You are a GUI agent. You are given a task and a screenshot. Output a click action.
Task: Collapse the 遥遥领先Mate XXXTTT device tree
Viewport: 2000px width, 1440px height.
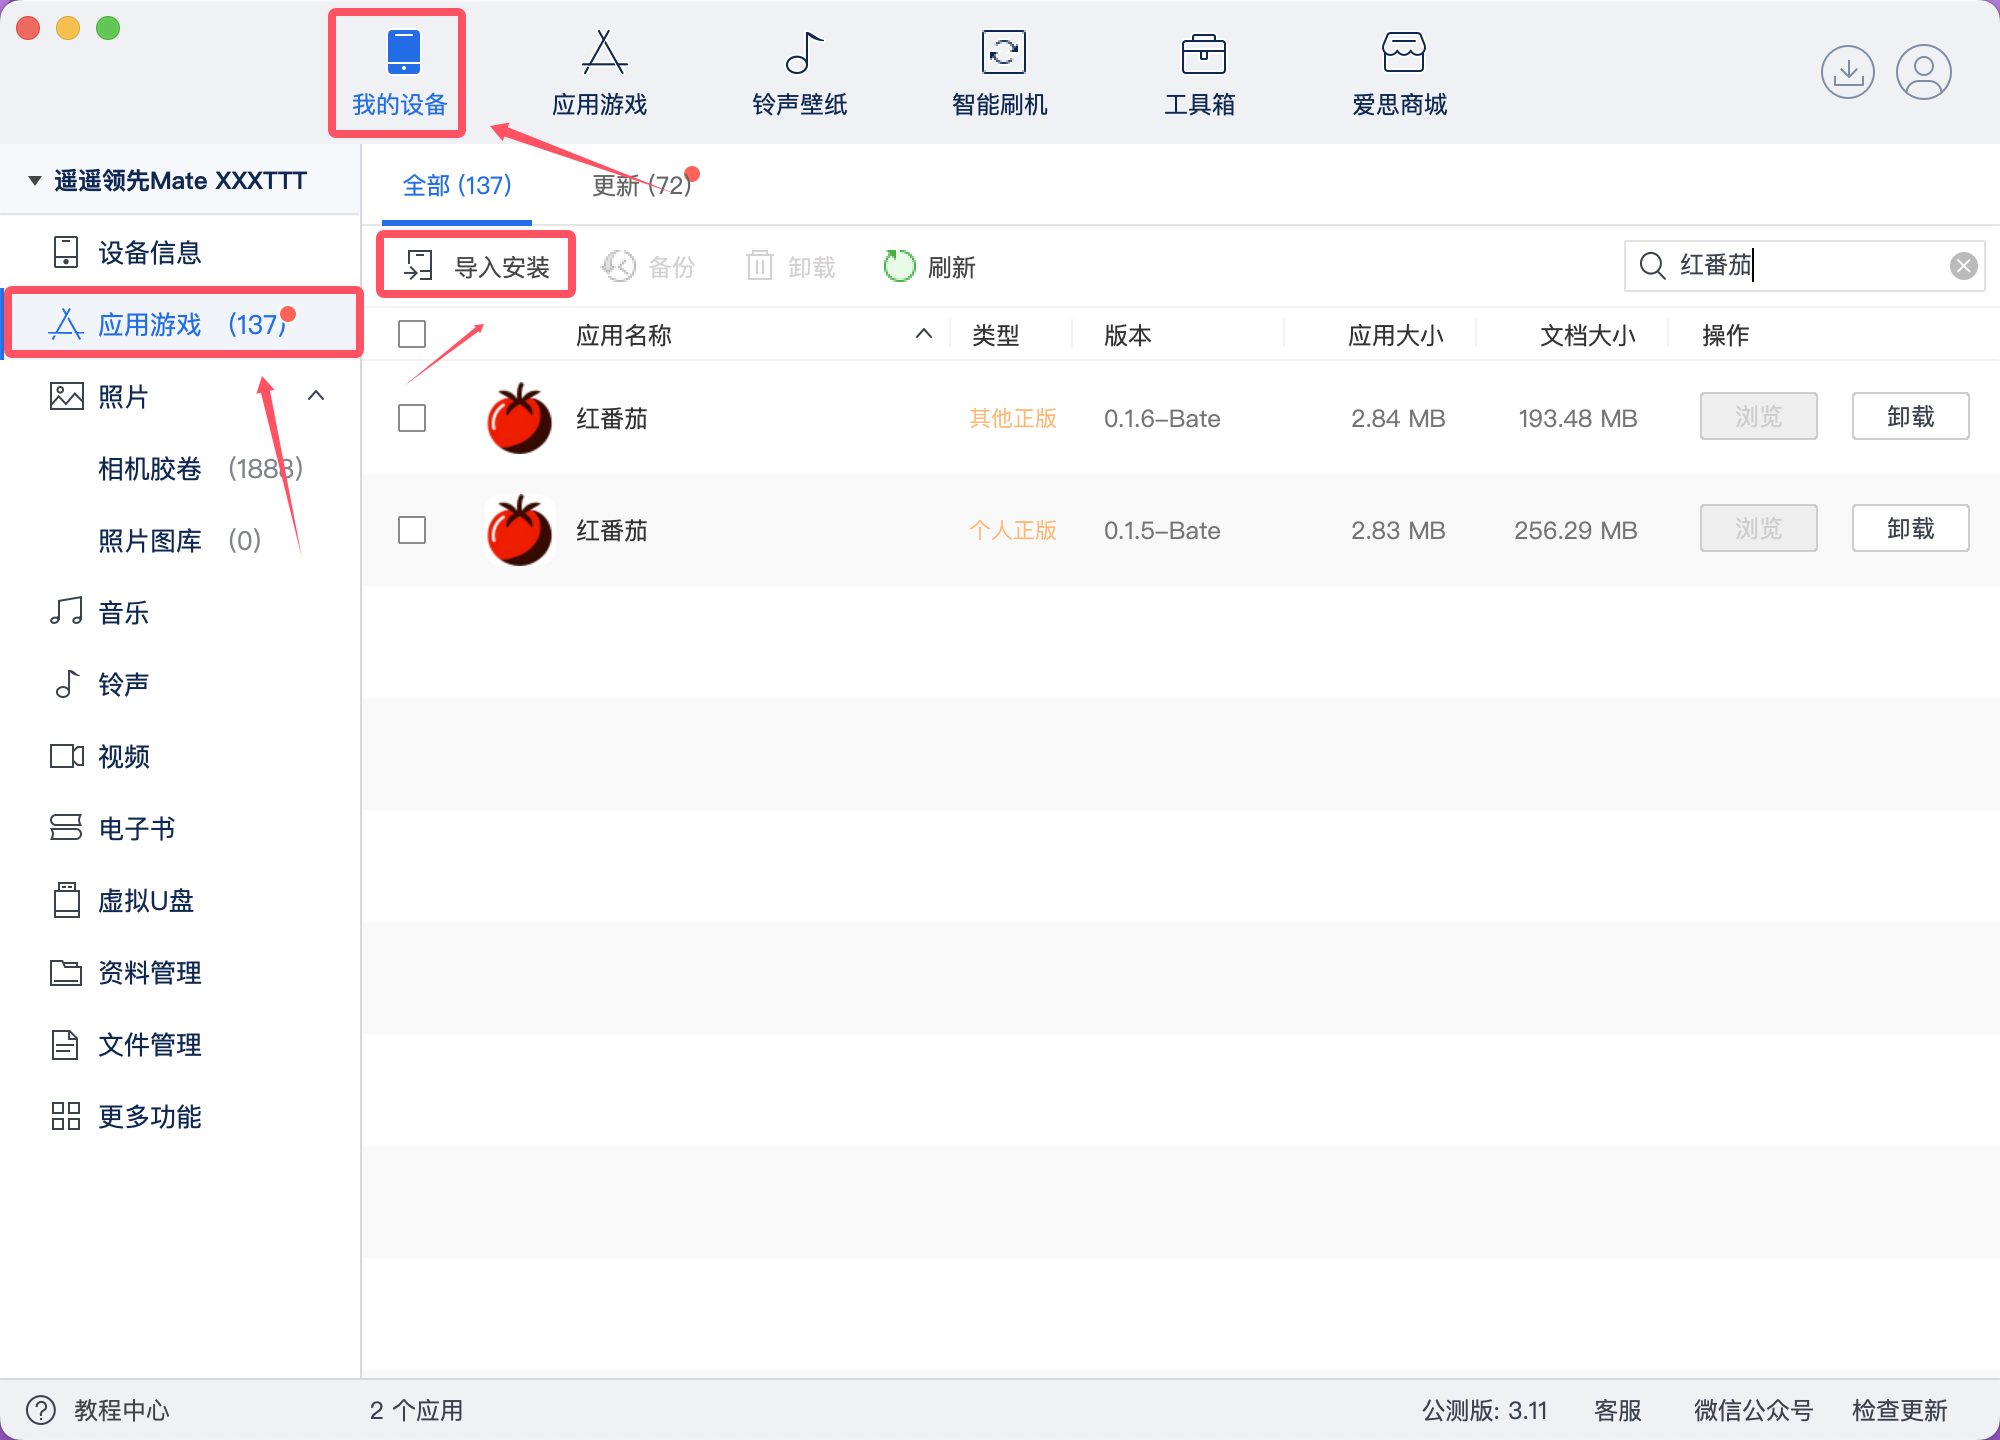tap(35, 181)
